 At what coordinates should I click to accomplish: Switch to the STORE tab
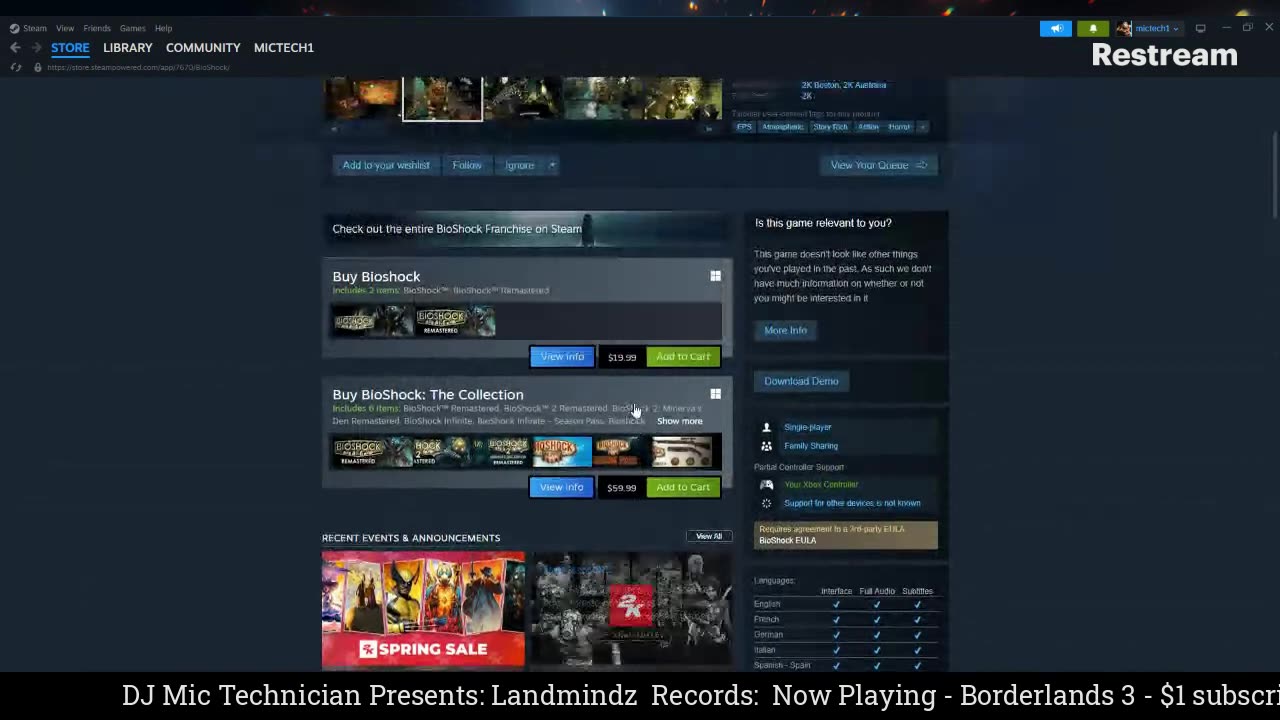tap(70, 47)
